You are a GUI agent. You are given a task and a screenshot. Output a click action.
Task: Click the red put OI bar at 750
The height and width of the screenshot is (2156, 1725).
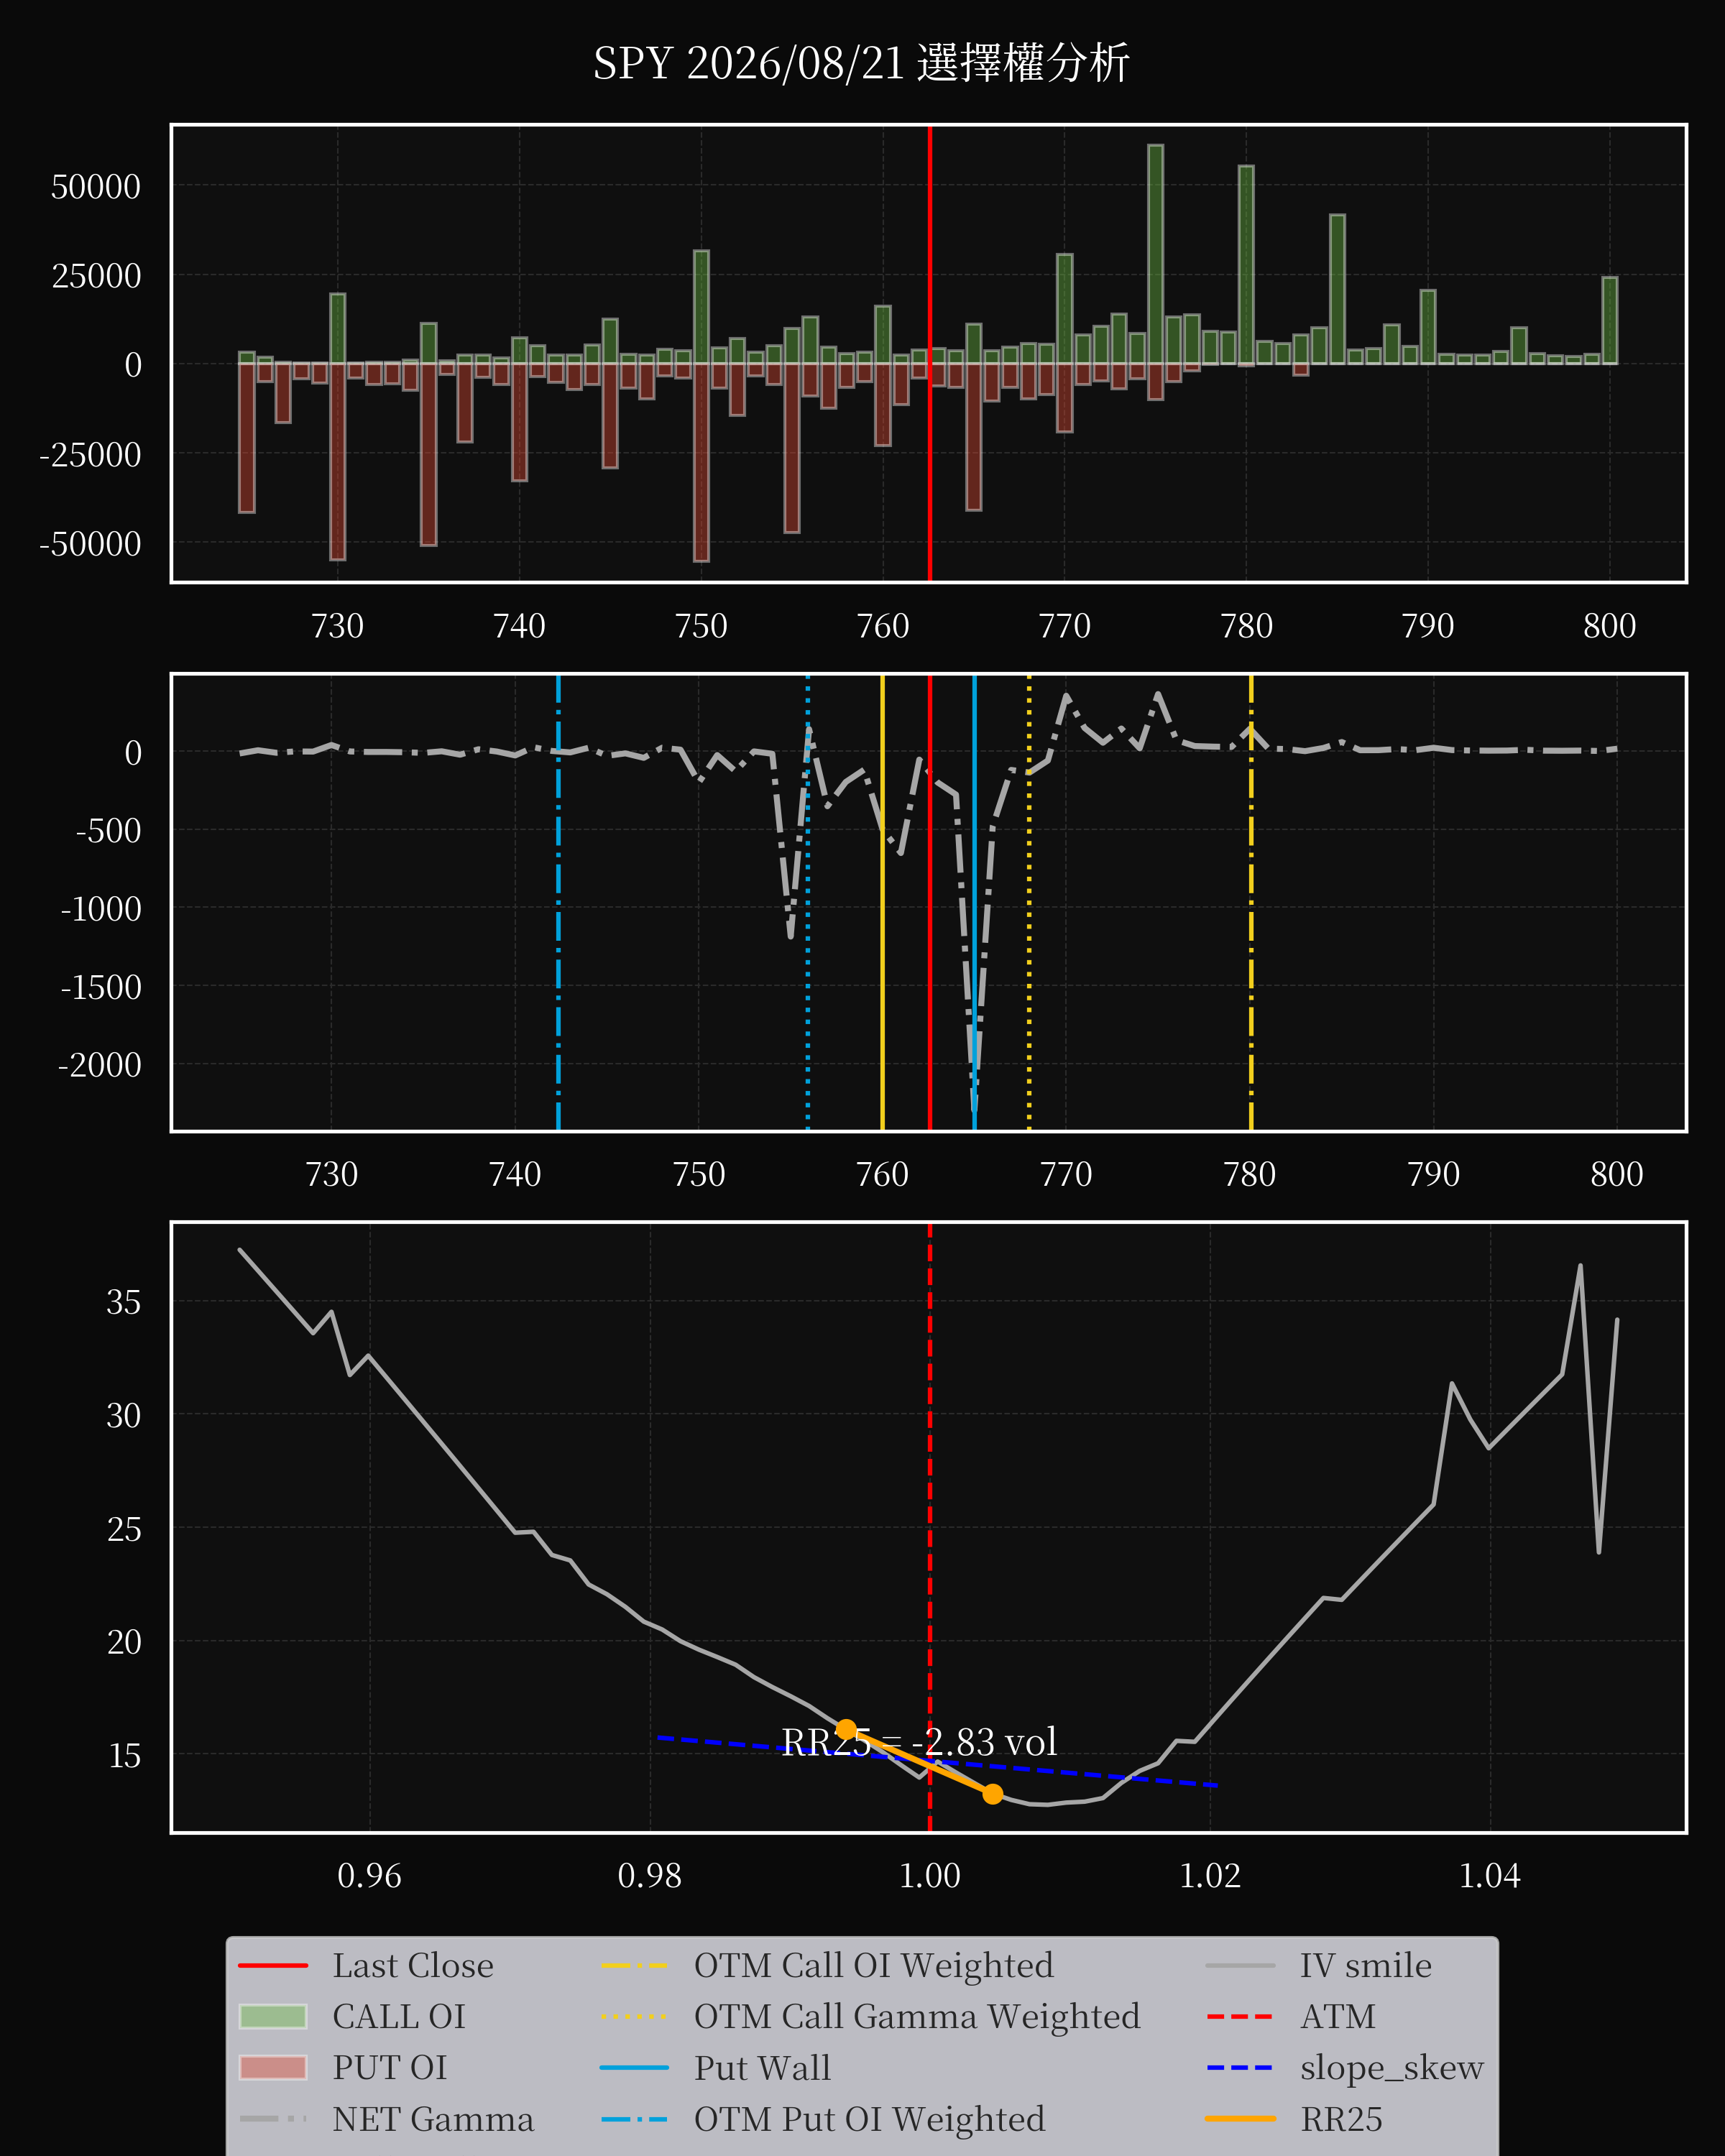coord(701,462)
